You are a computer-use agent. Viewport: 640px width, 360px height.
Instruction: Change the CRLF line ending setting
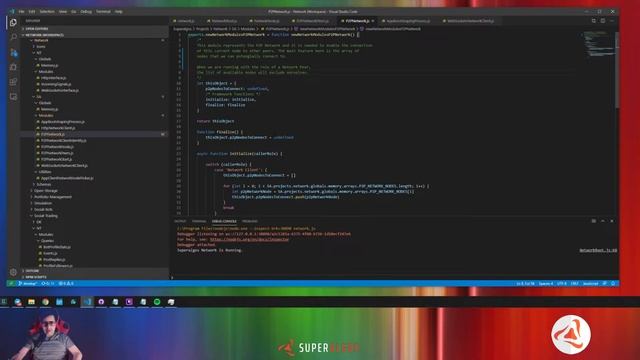coord(575,283)
